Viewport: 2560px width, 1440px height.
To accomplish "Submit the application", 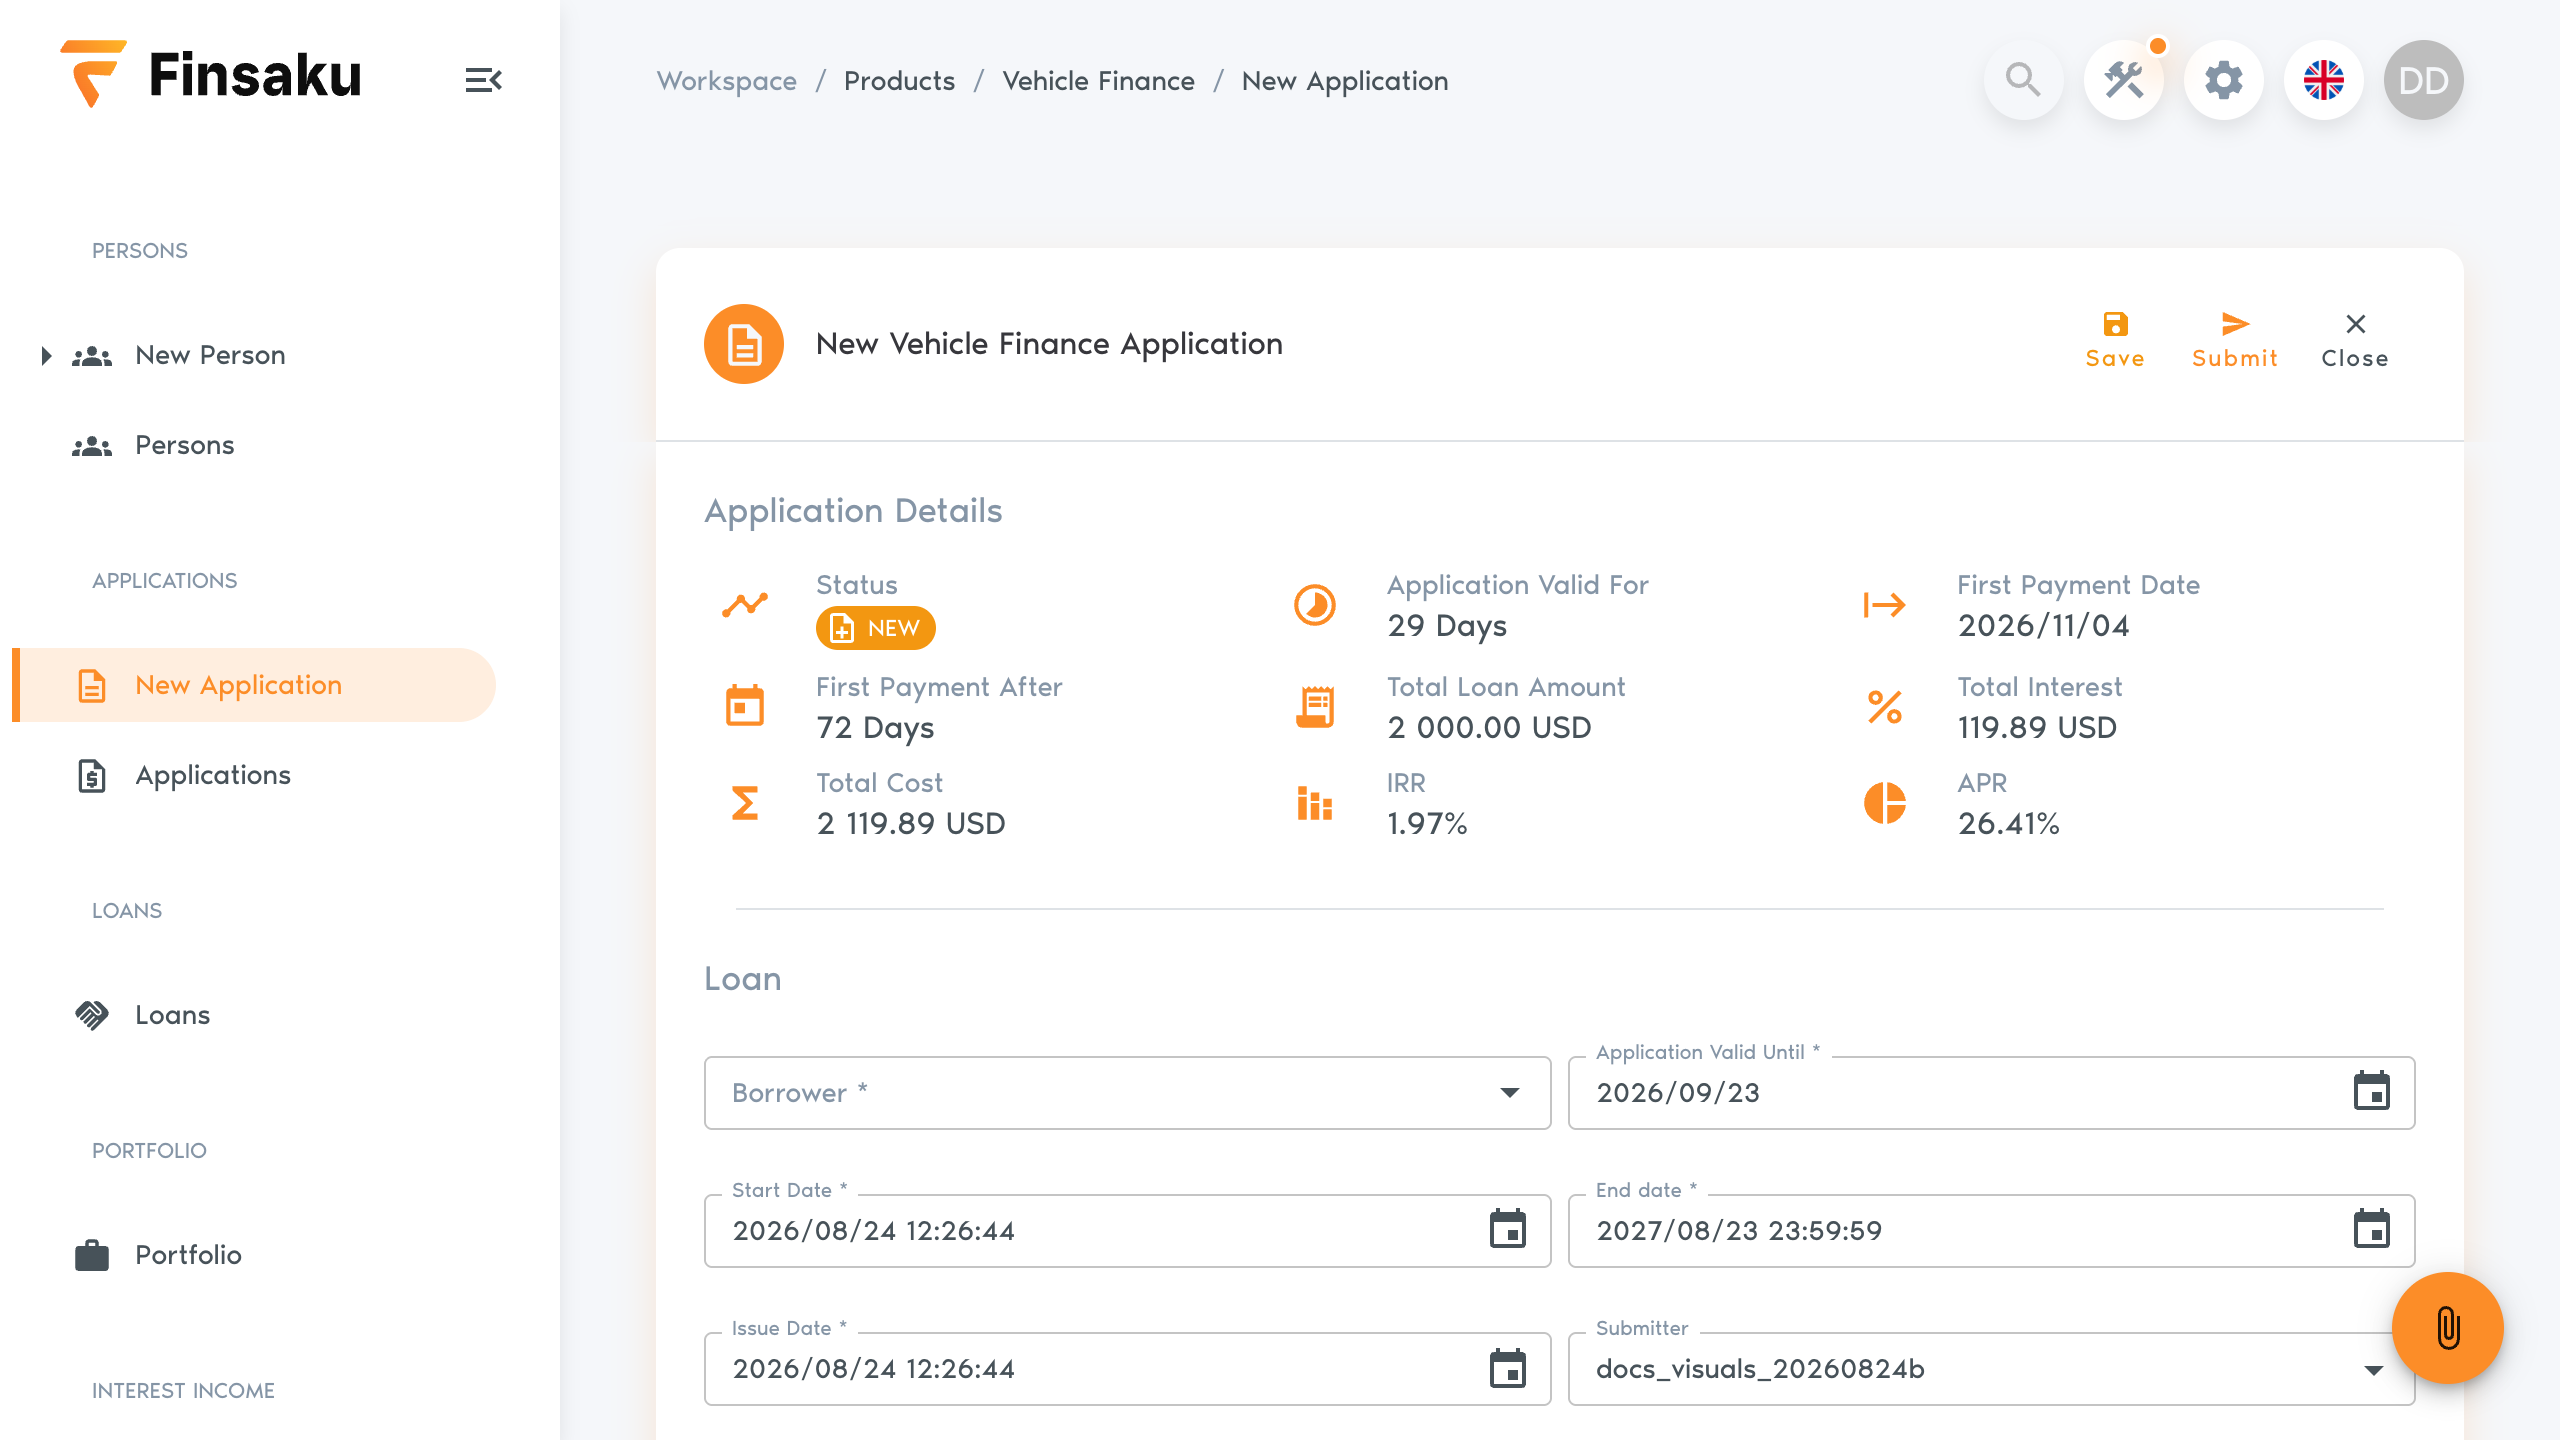I will tap(2235, 341).
